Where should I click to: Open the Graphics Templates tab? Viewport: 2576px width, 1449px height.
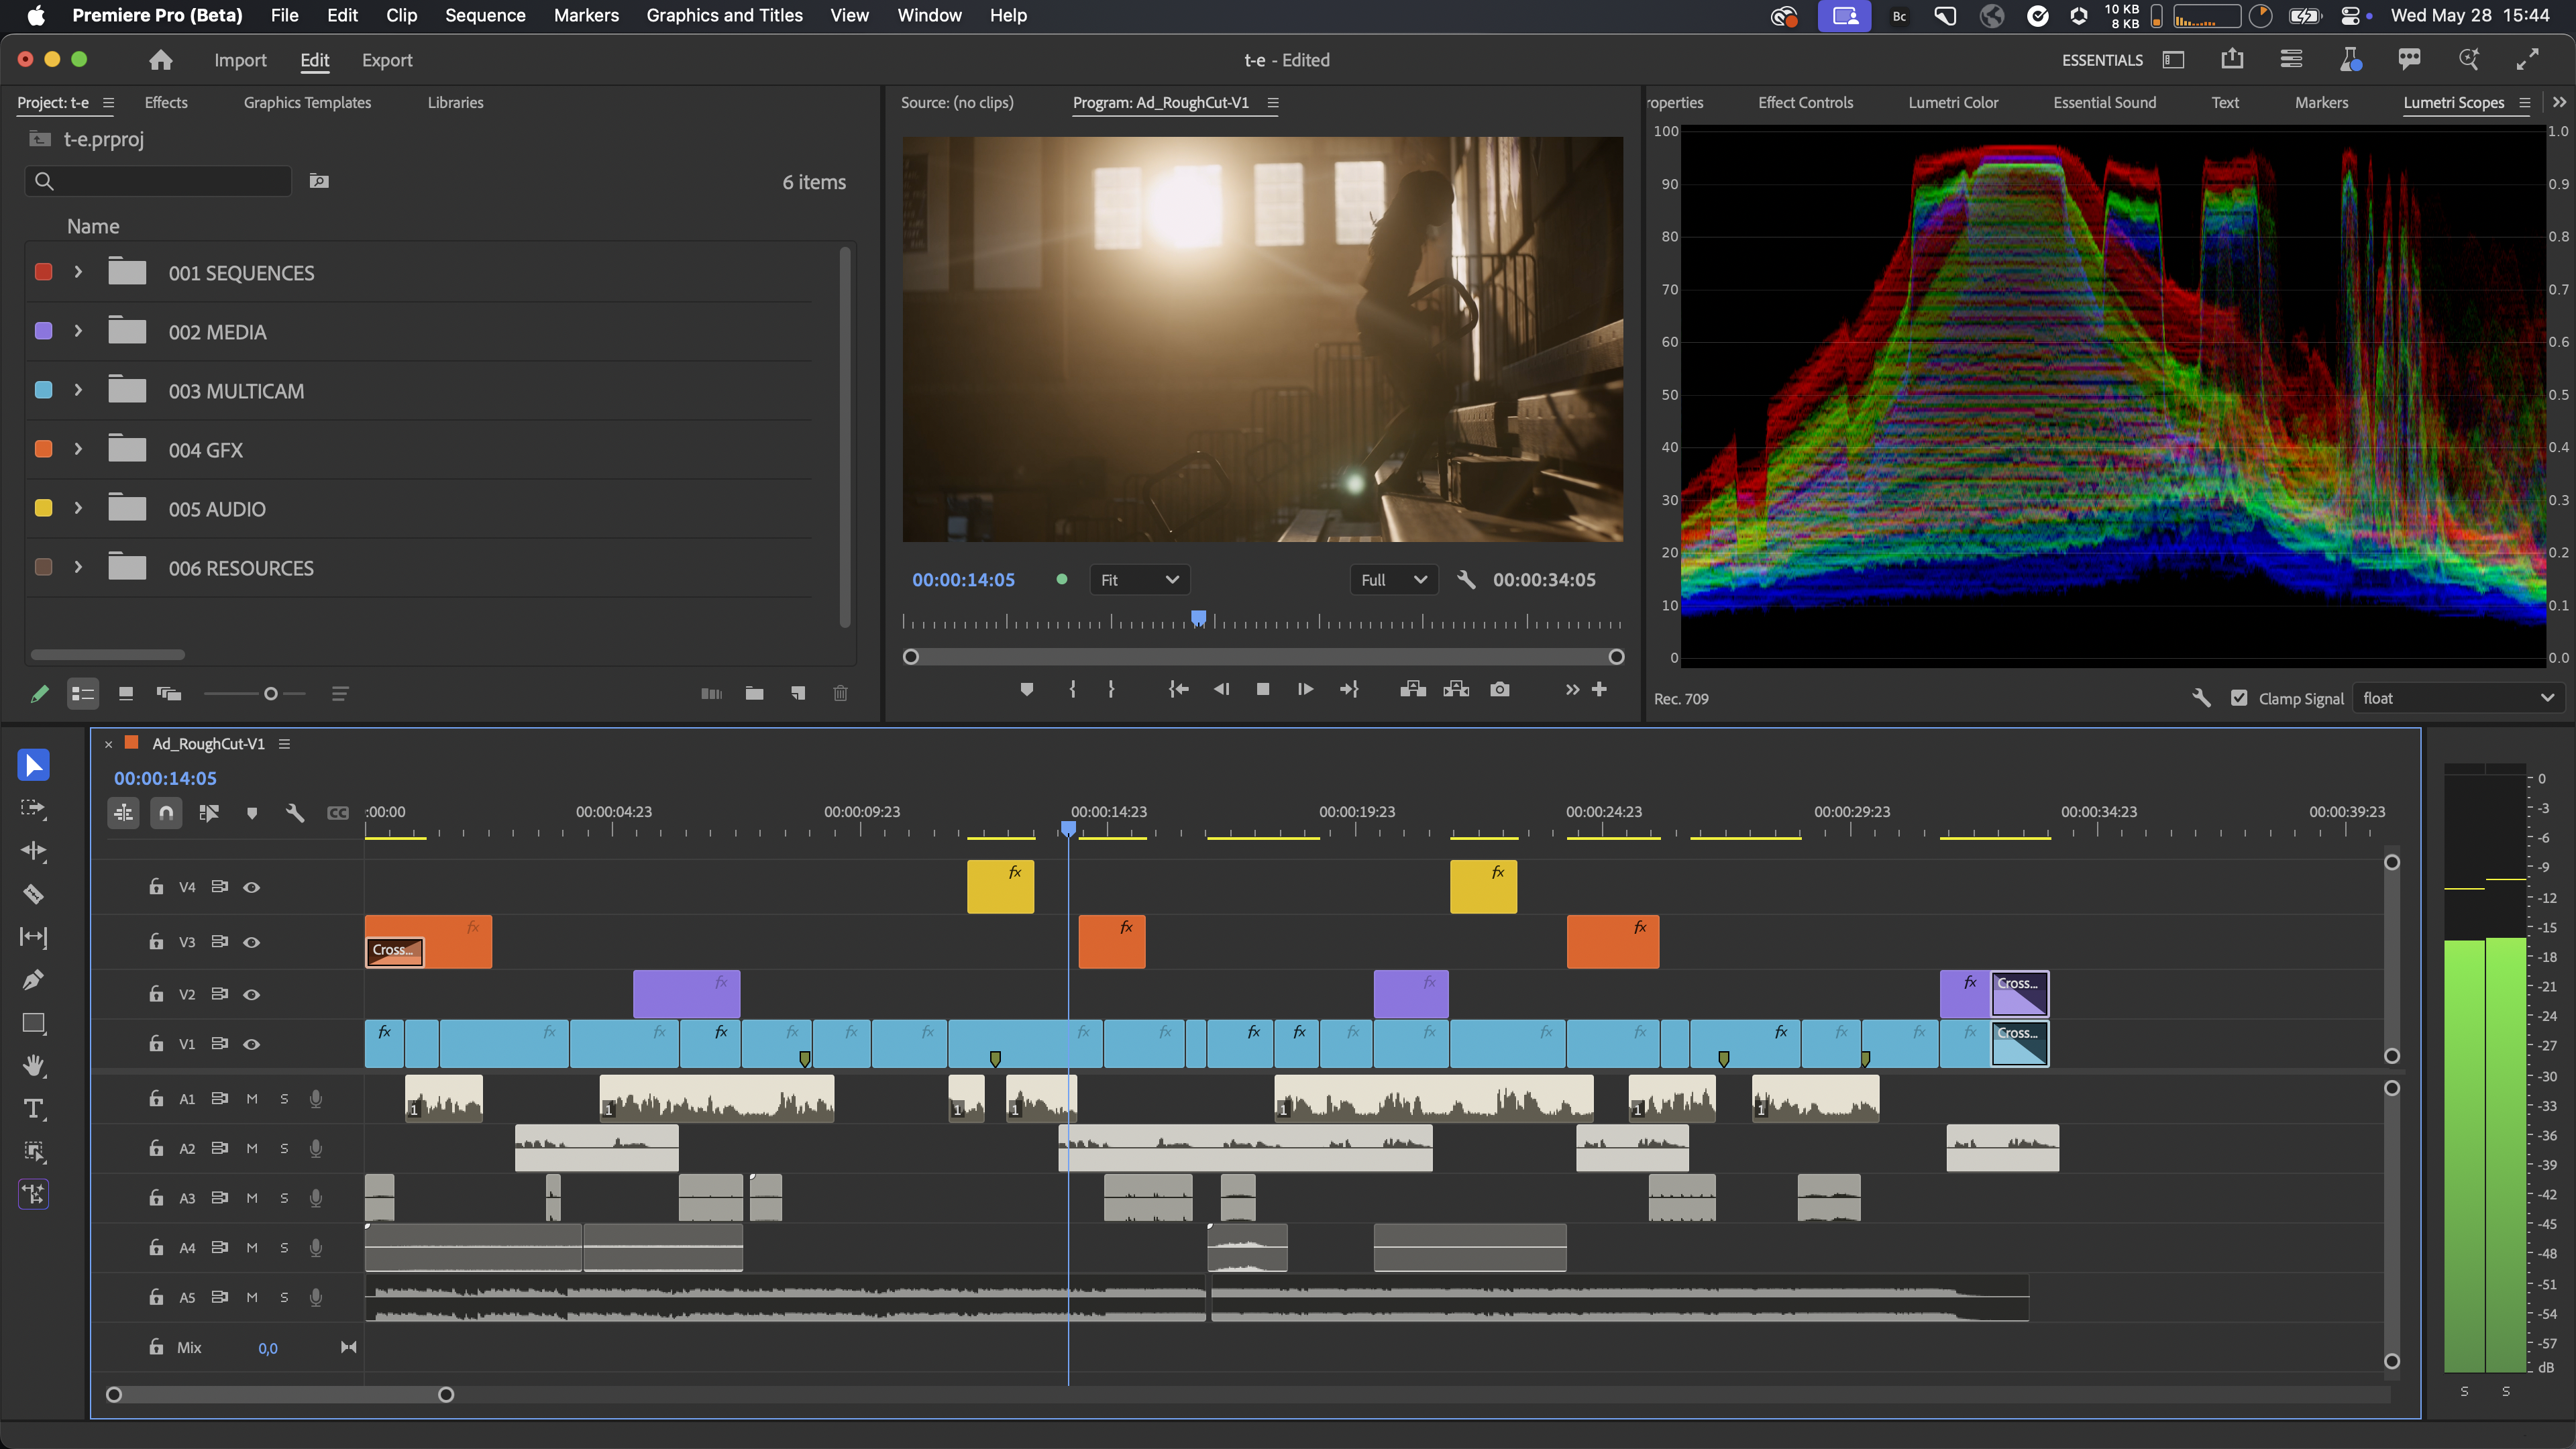pos(307,102)
